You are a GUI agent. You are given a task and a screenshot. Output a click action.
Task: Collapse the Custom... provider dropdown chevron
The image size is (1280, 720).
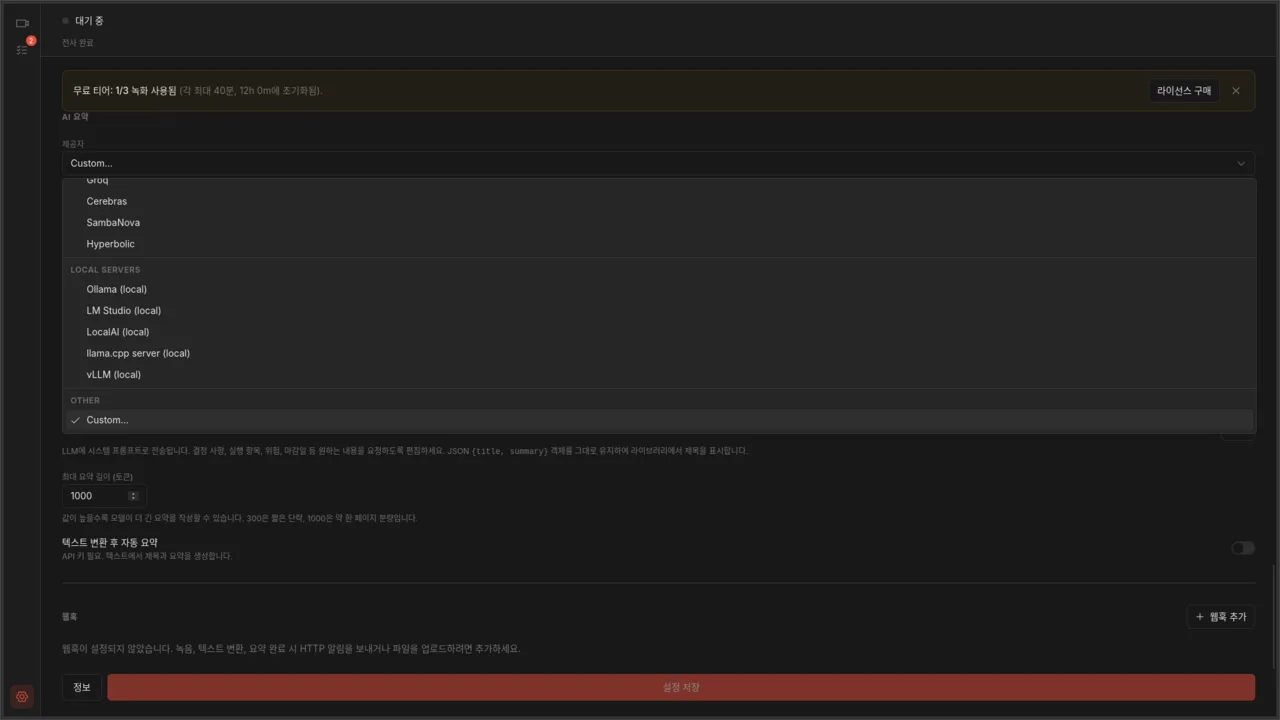click(1241, 163)
